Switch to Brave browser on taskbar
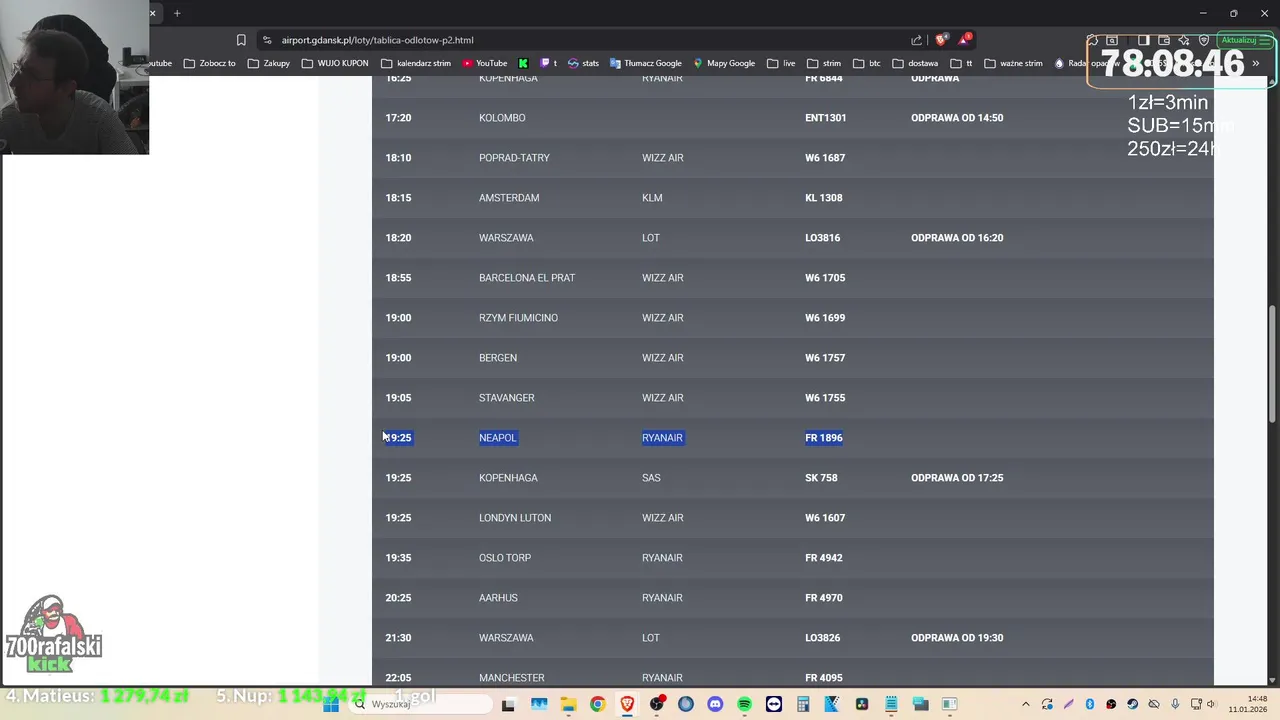This screenshot has width=1280, height=720. point(627,704)
